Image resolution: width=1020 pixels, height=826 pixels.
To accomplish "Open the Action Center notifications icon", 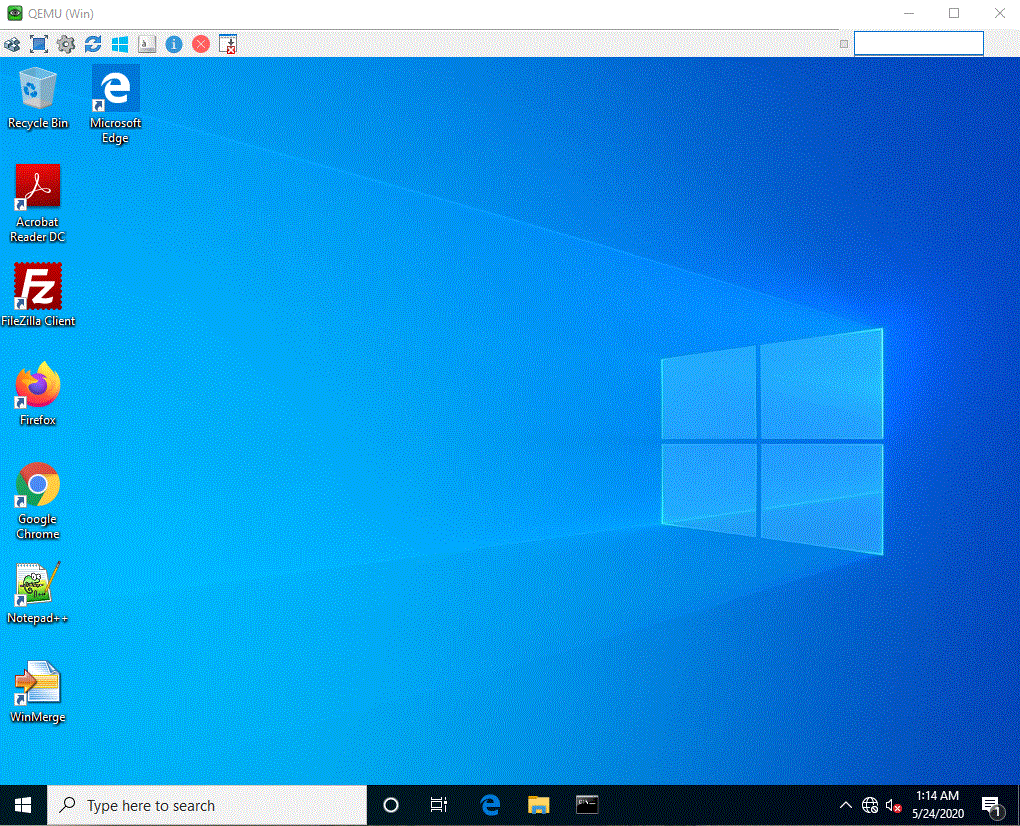I will (x=992, y=806).
